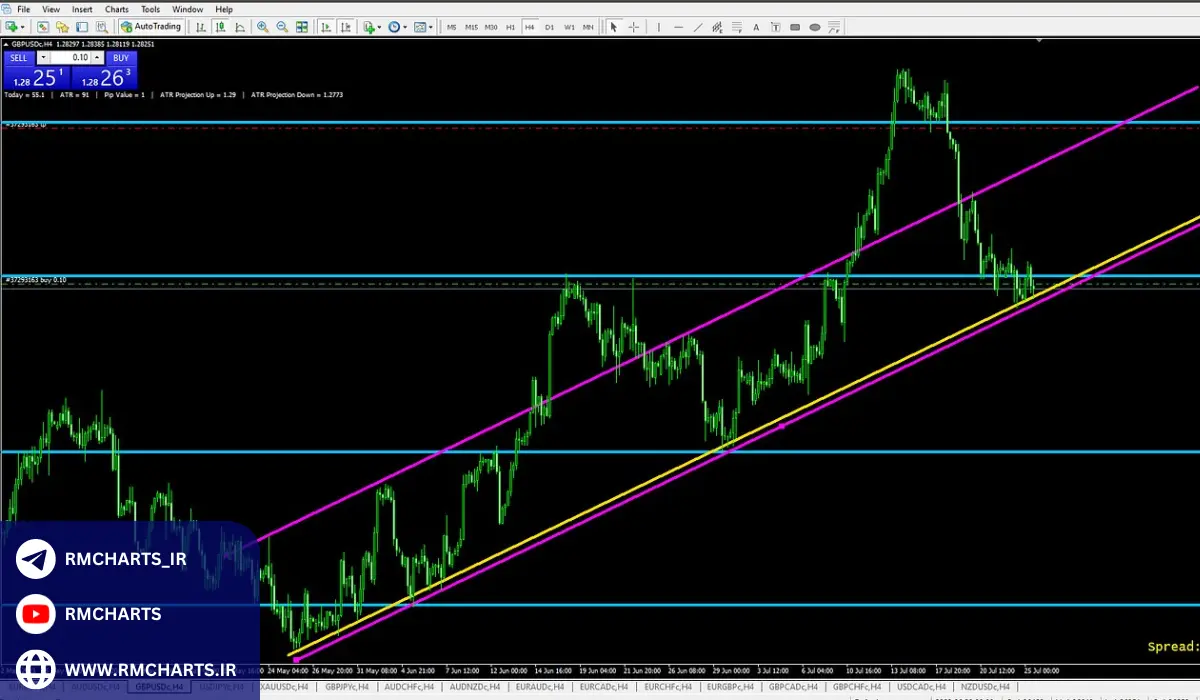Click the zoom in magnifier icon
The height and width of the screenshot is (700, 1200).
pyautogui.click(x=263, y=27)
